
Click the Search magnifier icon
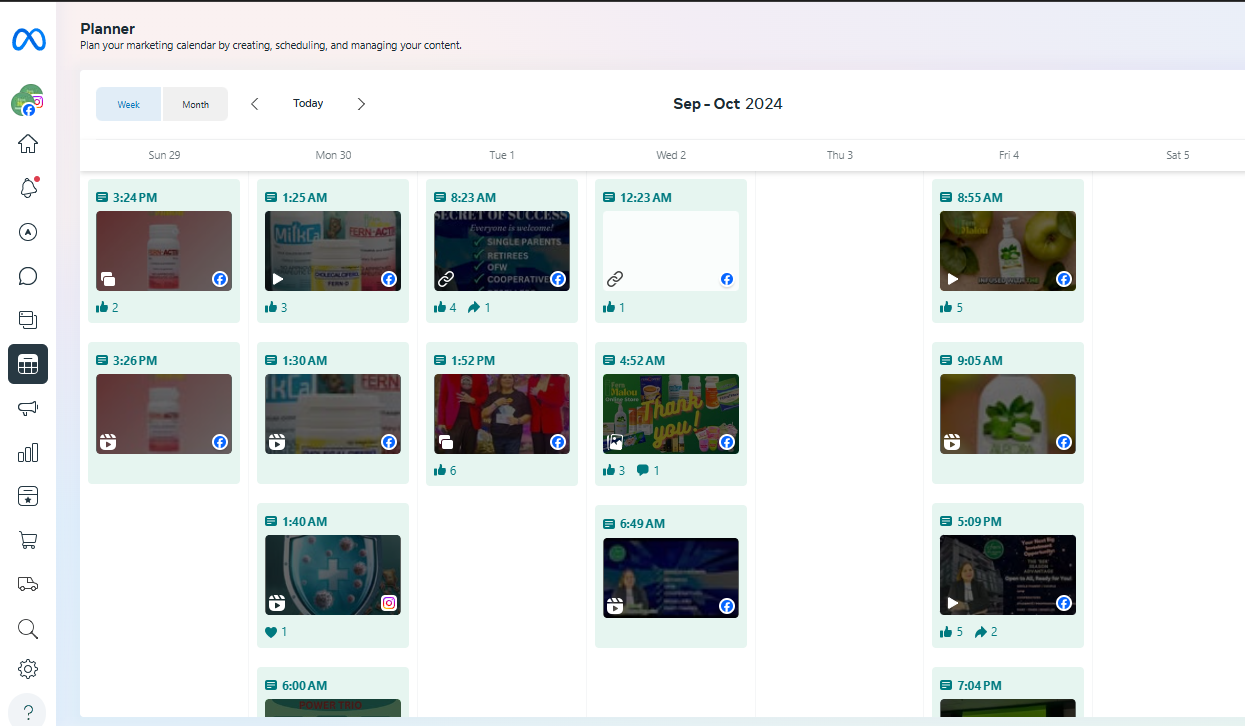tap(28, 628)
